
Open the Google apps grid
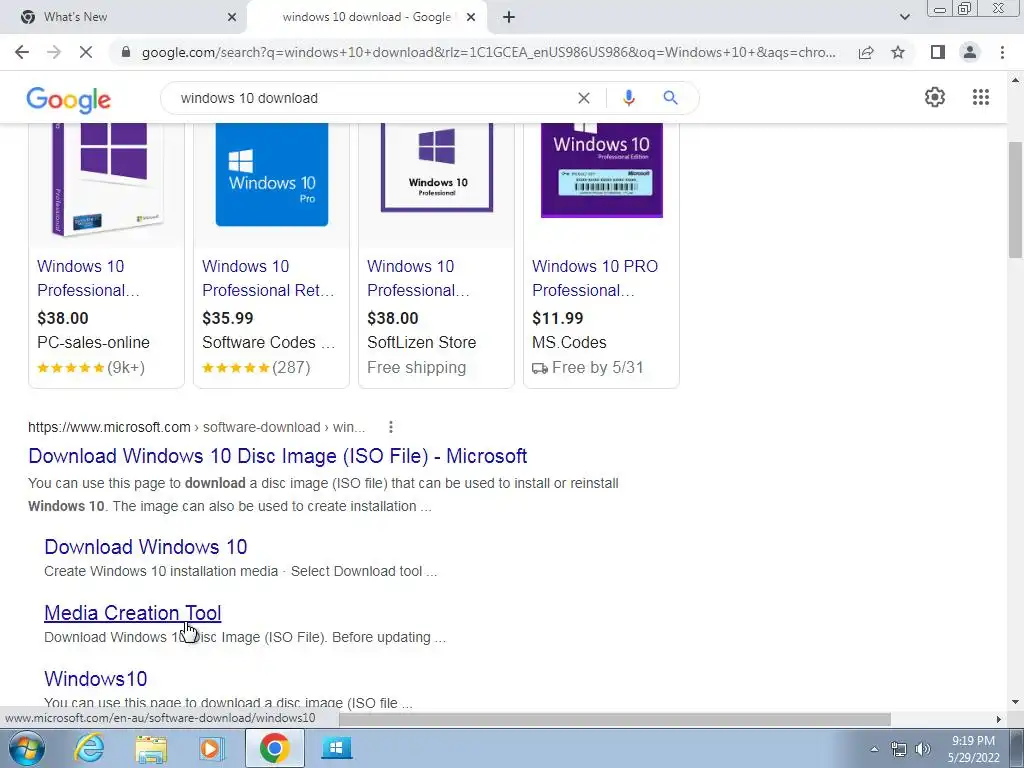pyautogui.click(x=980, y=97)
